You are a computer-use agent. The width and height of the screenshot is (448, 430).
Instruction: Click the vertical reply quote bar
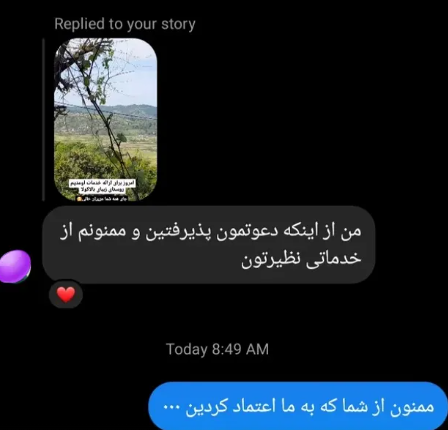tap(43, 120)
